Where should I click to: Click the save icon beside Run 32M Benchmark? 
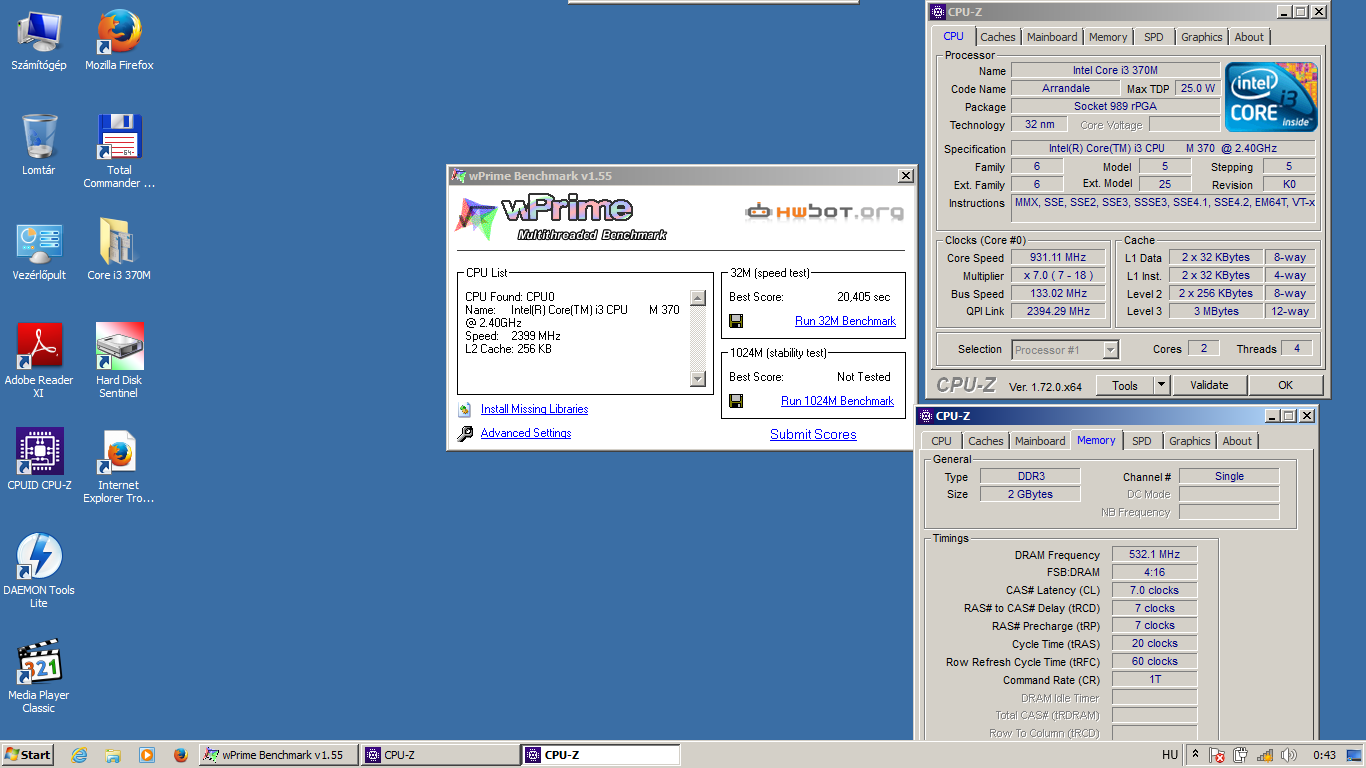coord(736,321)
